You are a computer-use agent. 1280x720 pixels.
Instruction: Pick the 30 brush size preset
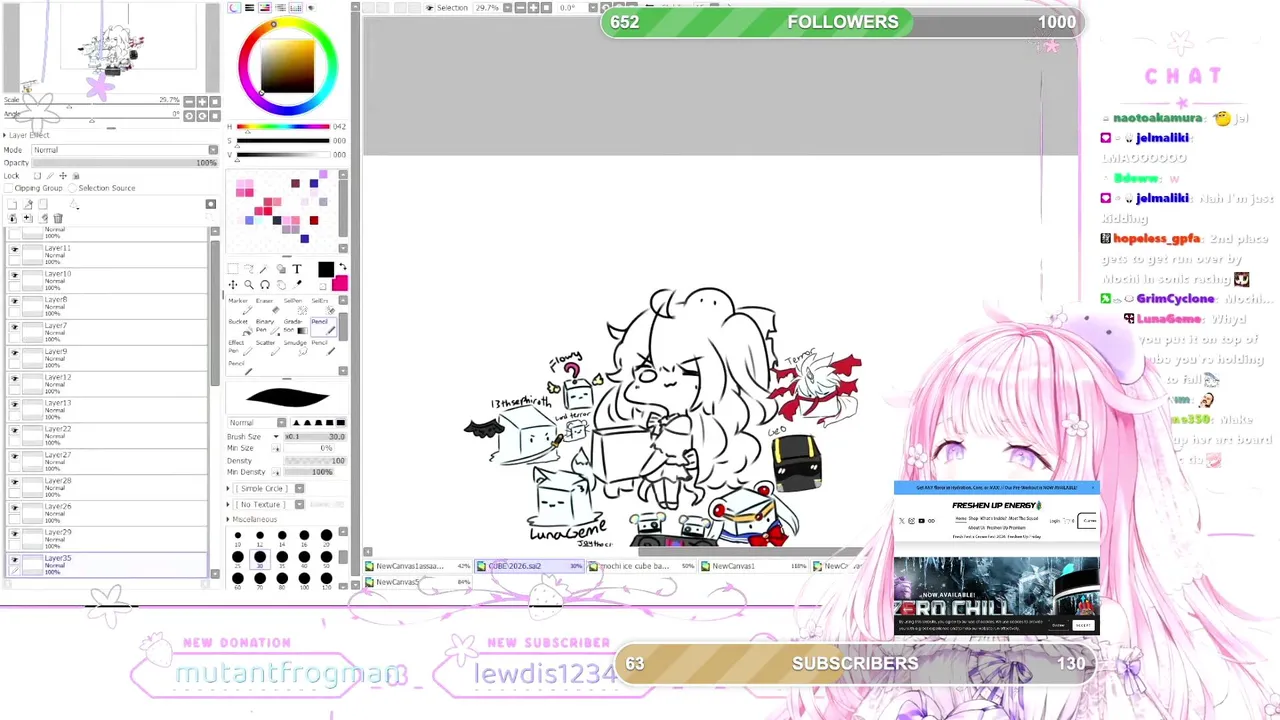coord(260,560)
